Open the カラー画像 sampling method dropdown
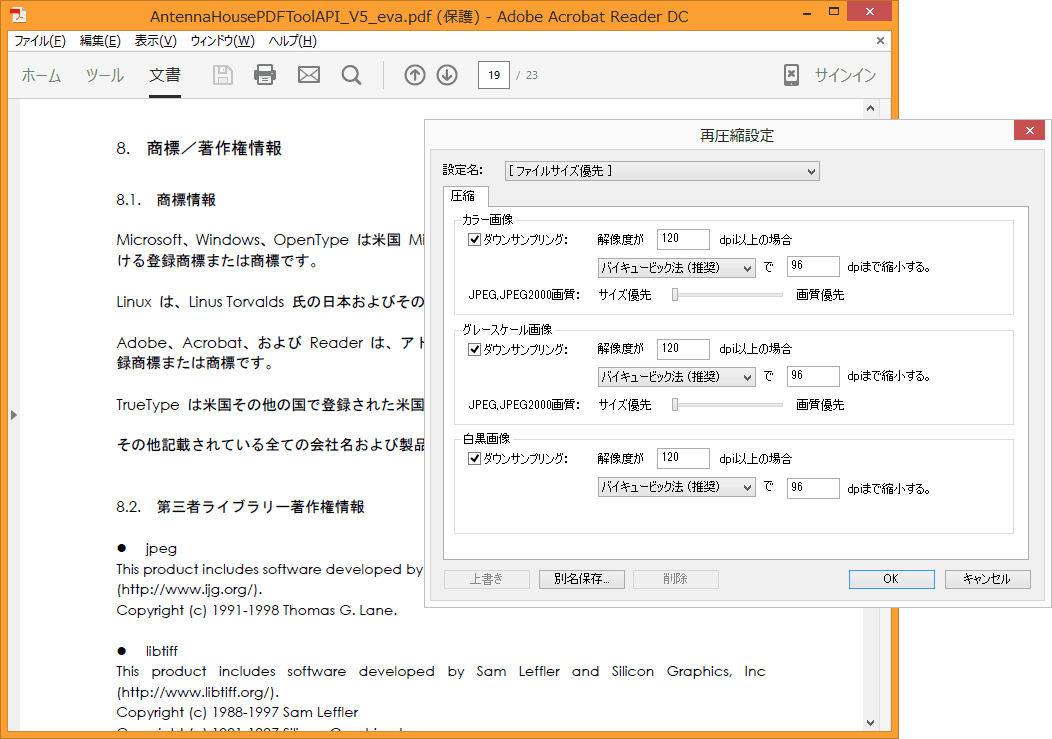Screen dimensions: 1052x739 tap(676, 268)
